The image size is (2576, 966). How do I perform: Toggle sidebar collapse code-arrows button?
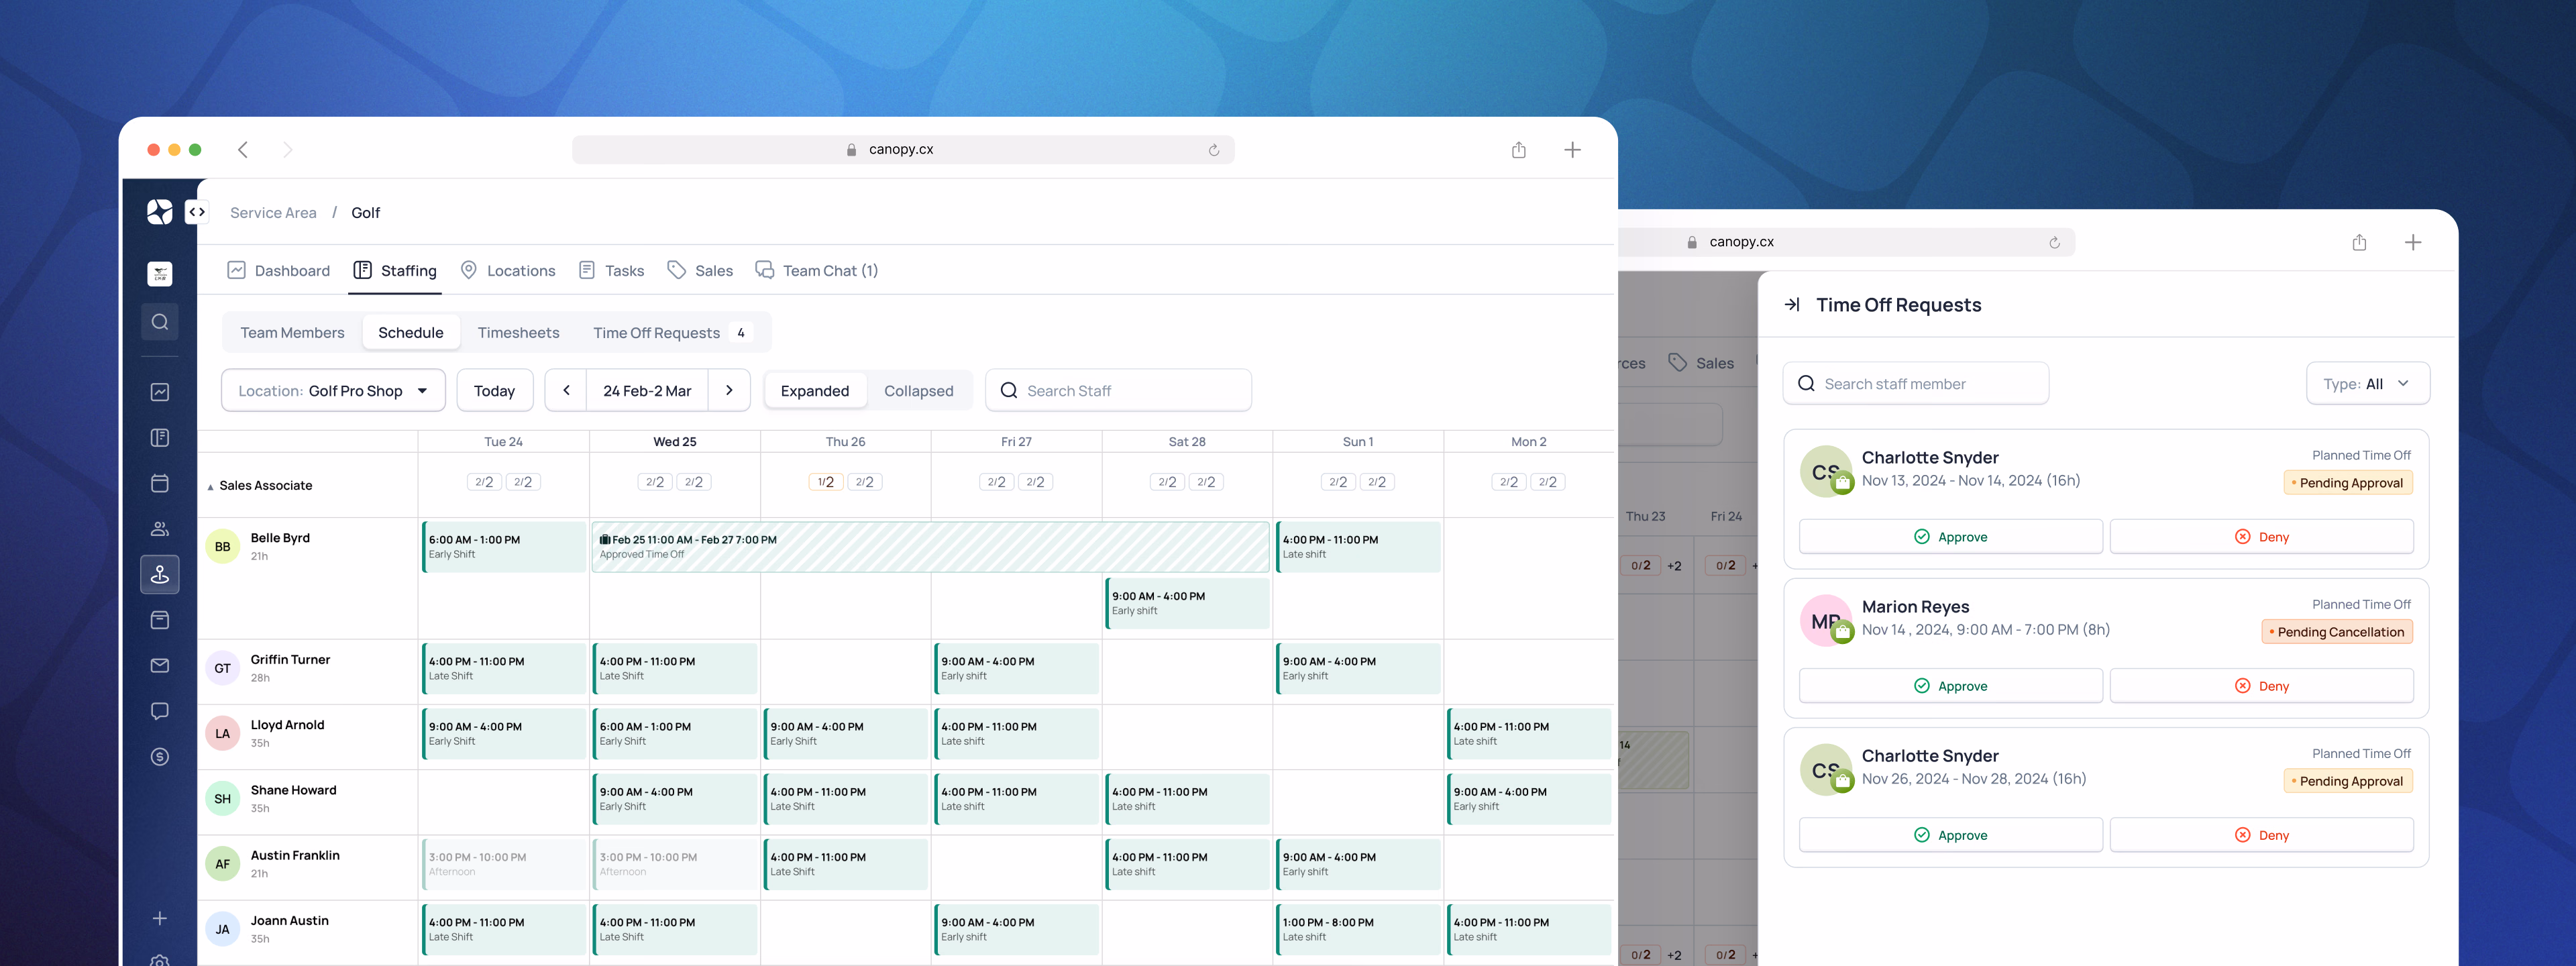tap(197, 212)
